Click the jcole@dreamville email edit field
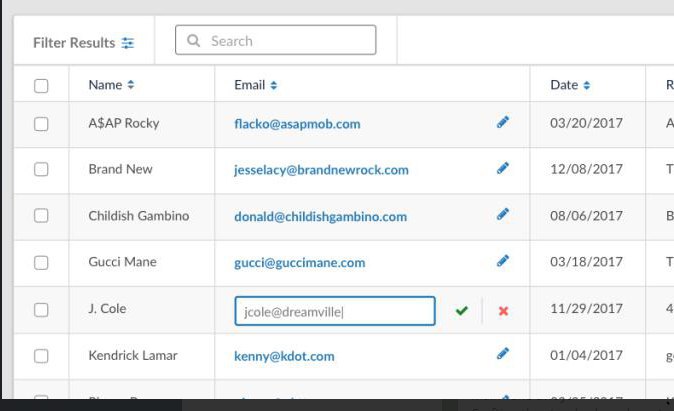Viewport: 674px width, 411px height. [335, 311]
